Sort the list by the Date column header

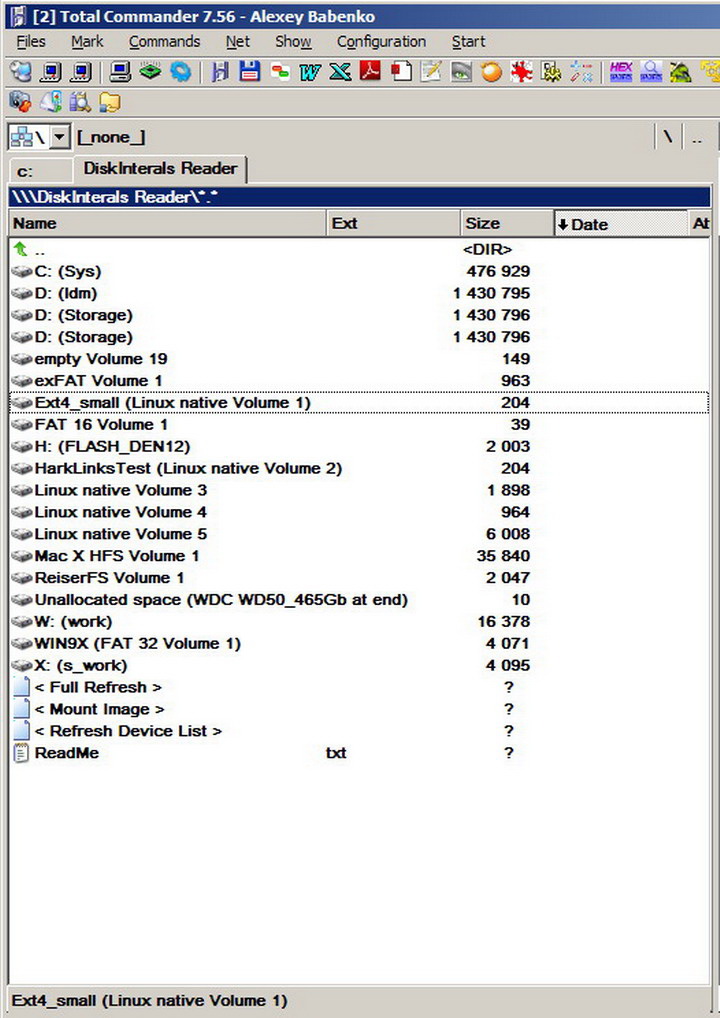tap(619, 224)
